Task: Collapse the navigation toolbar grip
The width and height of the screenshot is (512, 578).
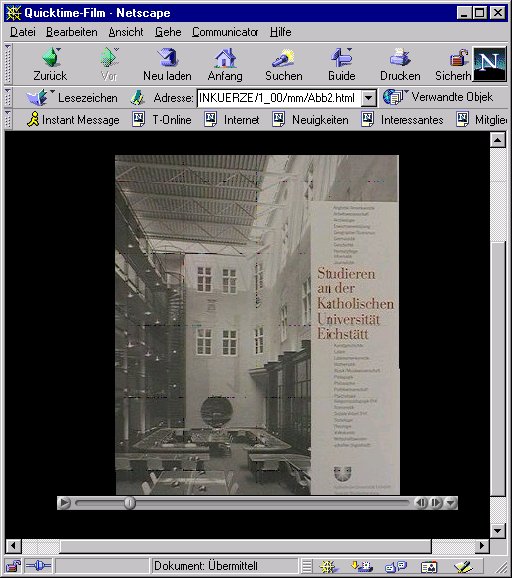Action: pyautogui.click(x=8, y=64)
